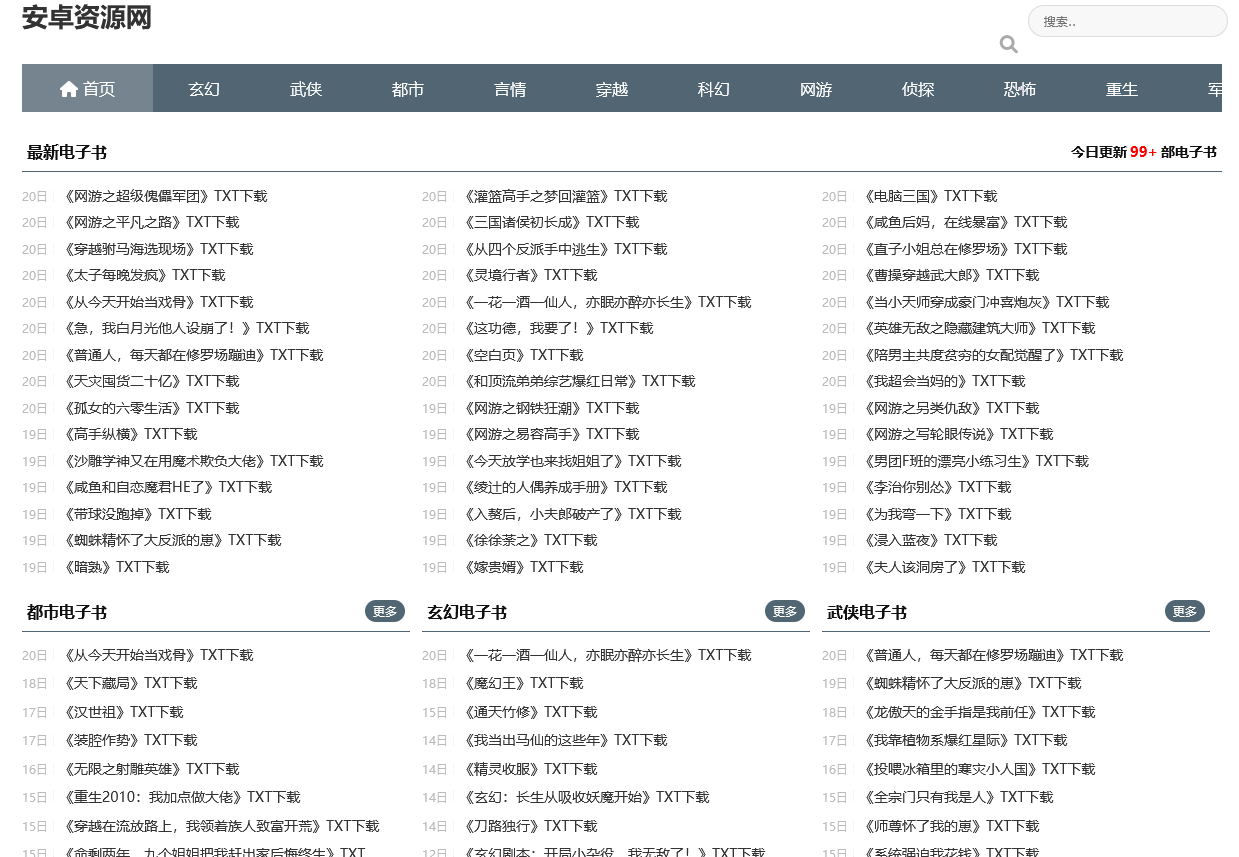Go to the 言情 category
Image resolution: width=1239 pixels, height=857 pixels.
510,89
